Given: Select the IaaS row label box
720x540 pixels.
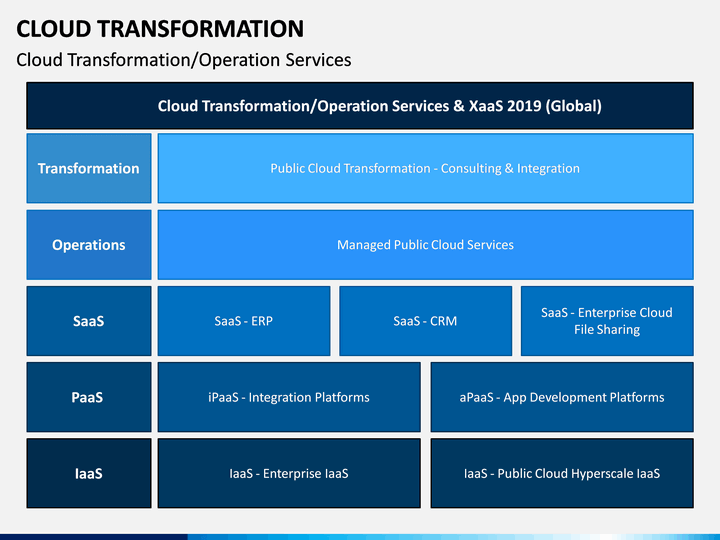Looking at the screenshot, I should pos(89,473).
